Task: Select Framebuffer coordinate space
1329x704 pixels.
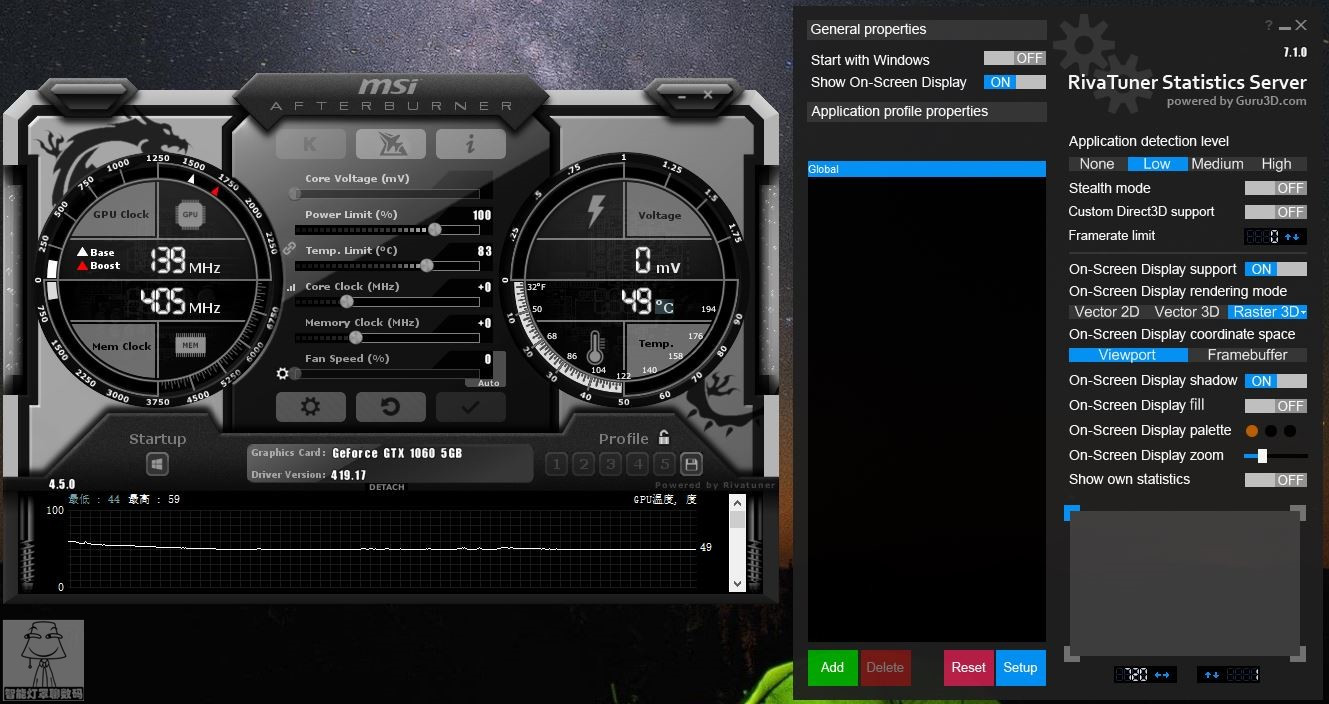Action: click(1247, 355)
